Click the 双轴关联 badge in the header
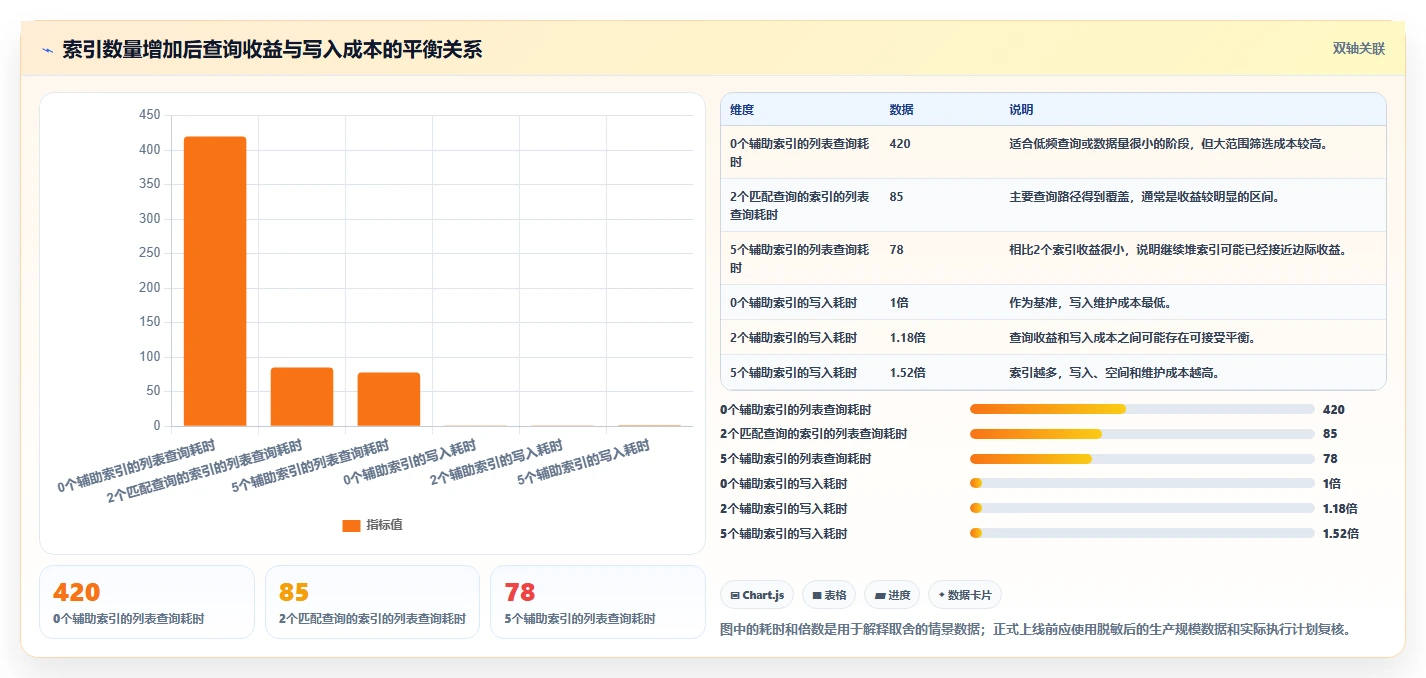 [1359, 49]
